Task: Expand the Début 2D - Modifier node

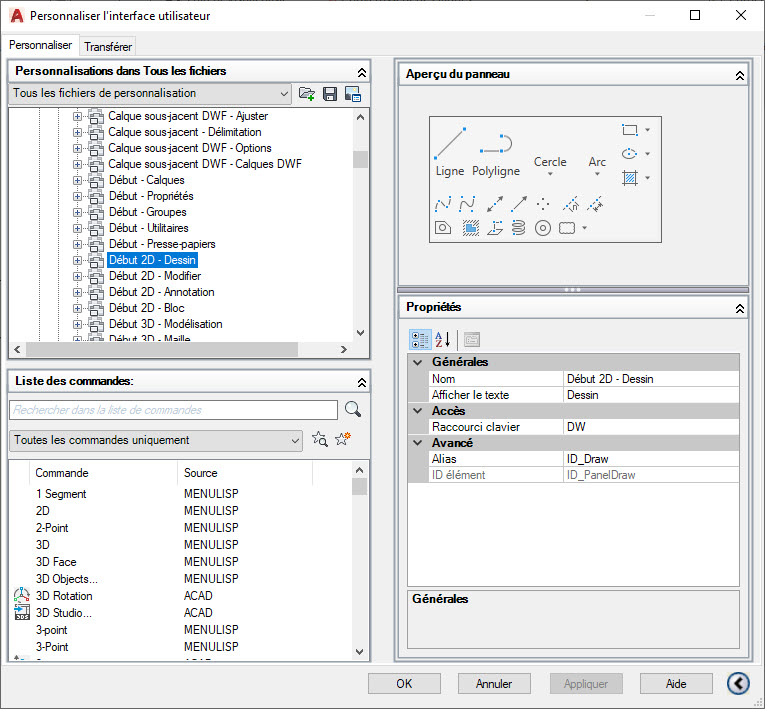Action: pyautogui.click(x=78, y=276)
